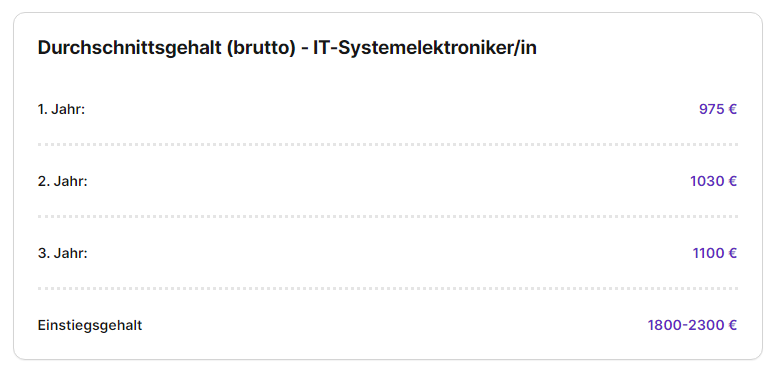Select the 1800-2300 € salary range
The height and width of the screenshot is (375, 775).
point(692,326)
